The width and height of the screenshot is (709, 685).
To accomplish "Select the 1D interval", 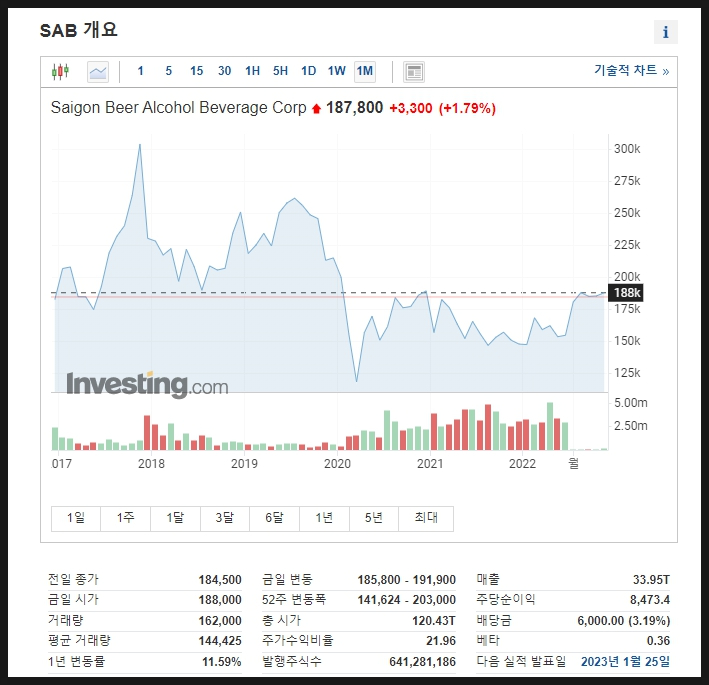I will point(308,71).
